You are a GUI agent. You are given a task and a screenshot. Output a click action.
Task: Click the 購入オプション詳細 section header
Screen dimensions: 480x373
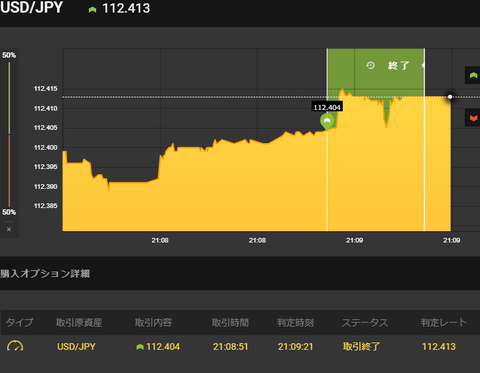point(45,274)
